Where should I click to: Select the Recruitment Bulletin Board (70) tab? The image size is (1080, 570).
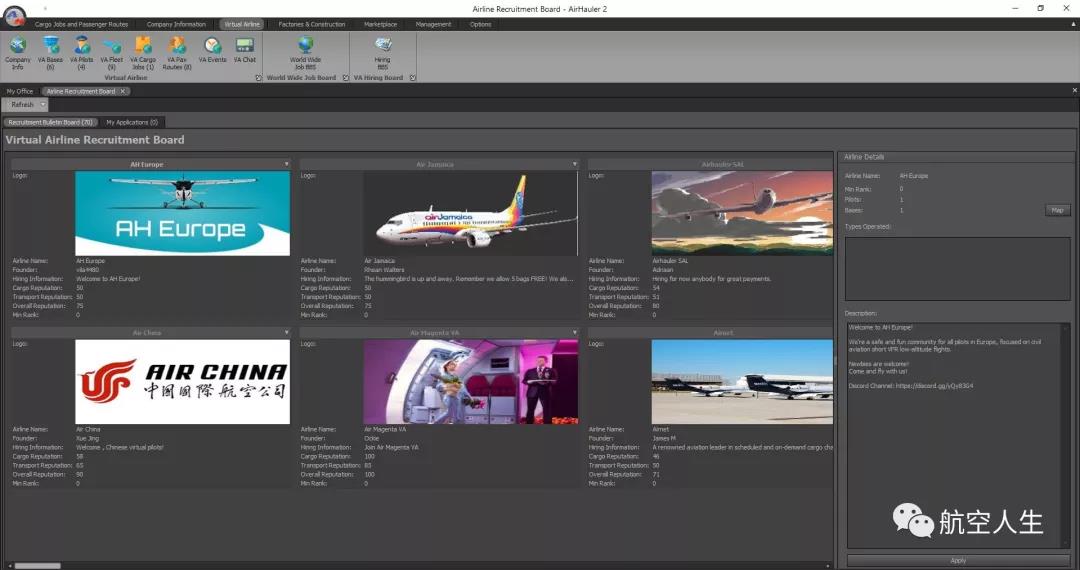coord(50,122)
